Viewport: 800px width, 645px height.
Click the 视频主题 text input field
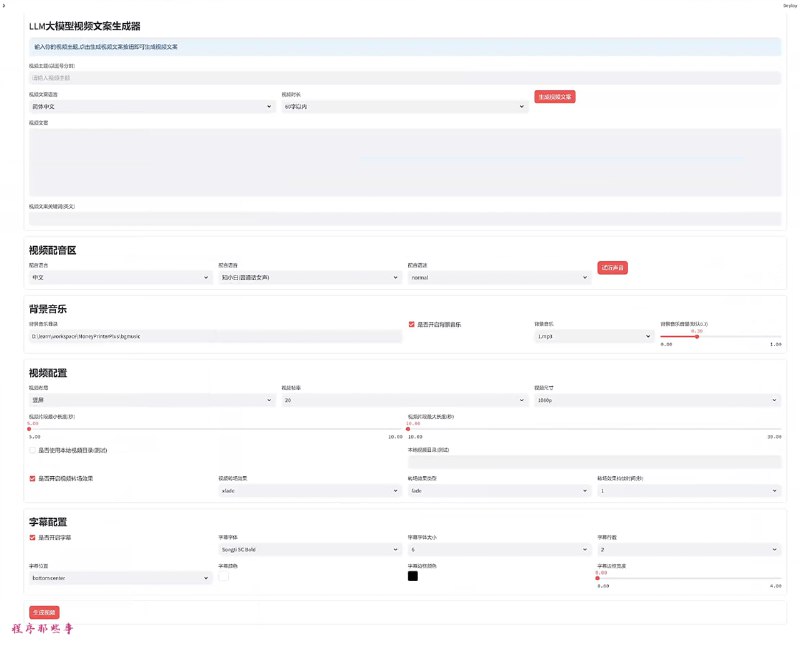click(x=404, y=77)
